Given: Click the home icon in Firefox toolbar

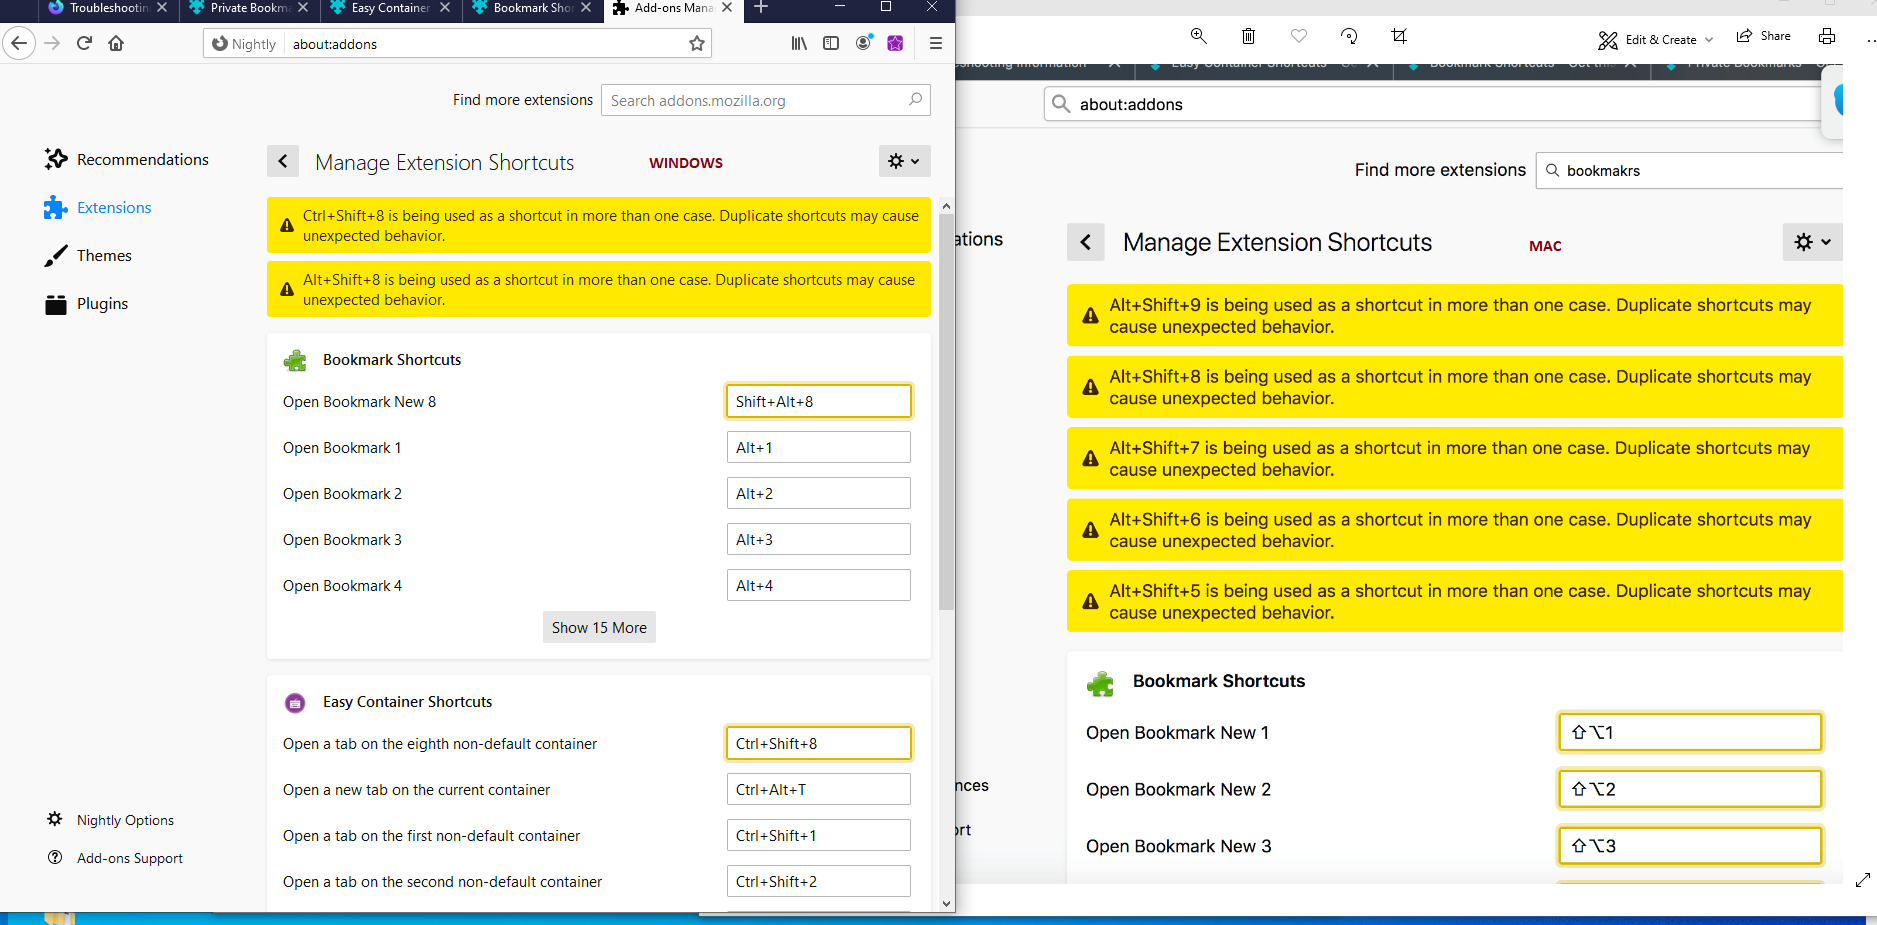Looking at the screenshot, I should pos(116,43).
